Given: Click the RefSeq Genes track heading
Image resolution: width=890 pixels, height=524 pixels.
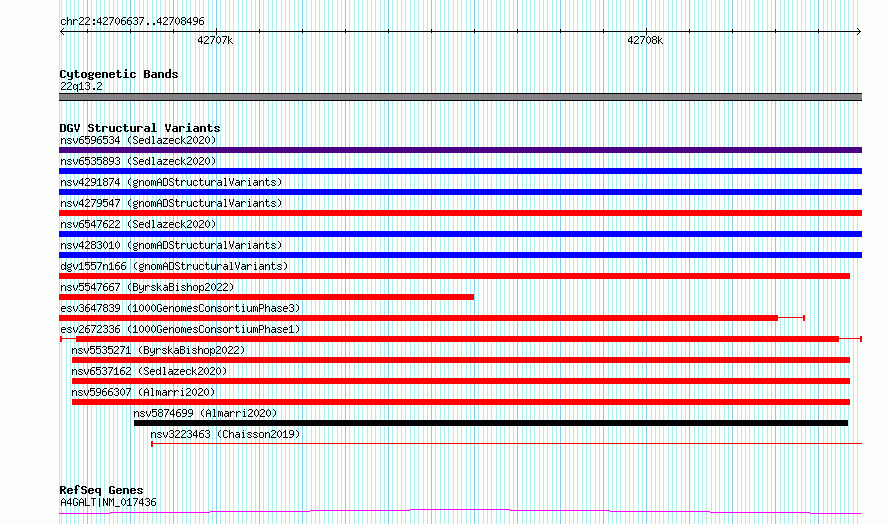Looking at the screenshot, I should [101, 490].
